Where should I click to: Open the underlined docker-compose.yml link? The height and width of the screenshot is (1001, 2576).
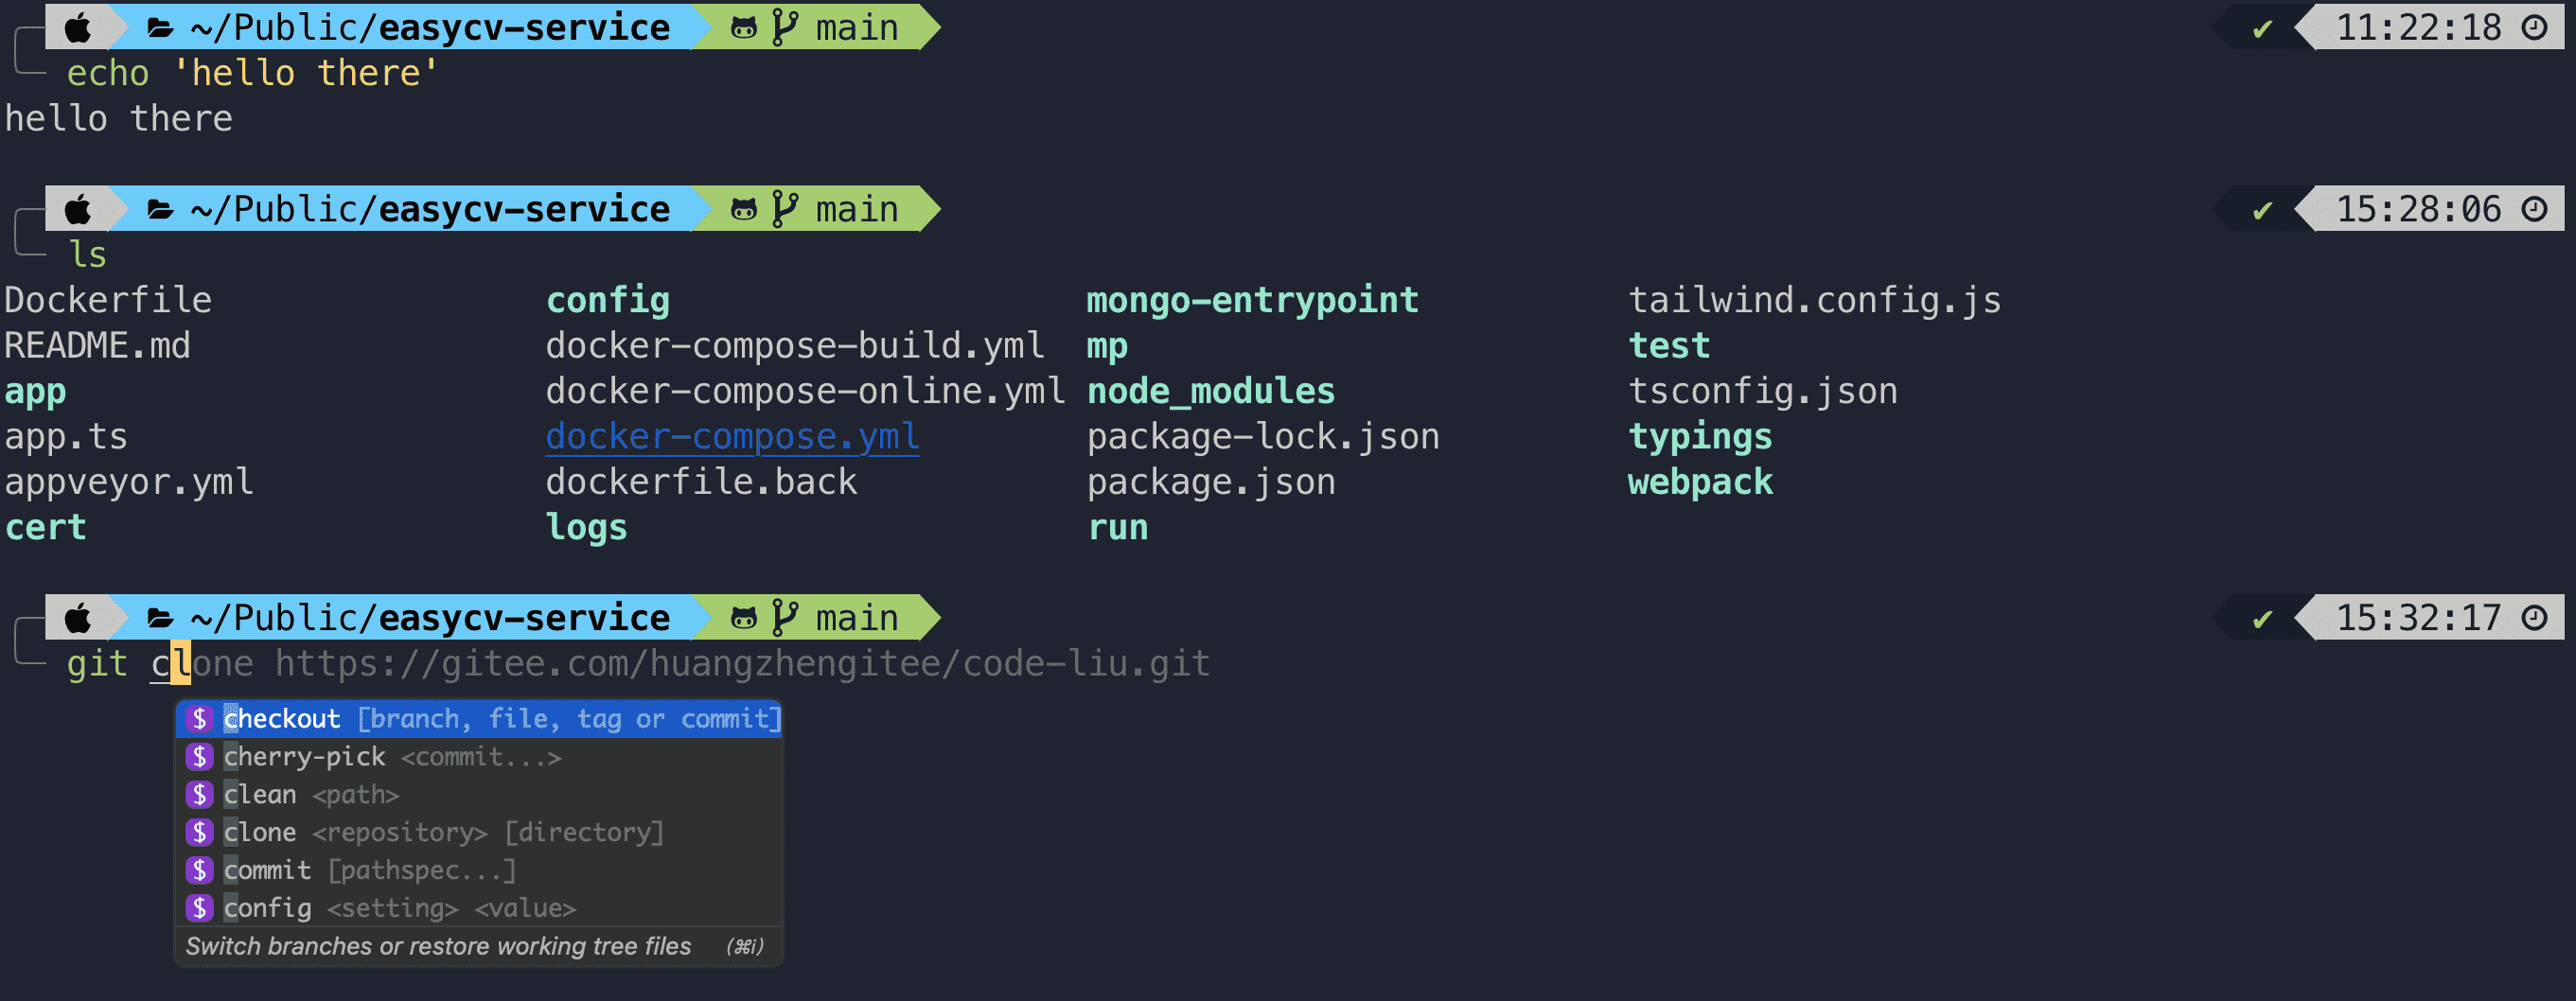732,437
